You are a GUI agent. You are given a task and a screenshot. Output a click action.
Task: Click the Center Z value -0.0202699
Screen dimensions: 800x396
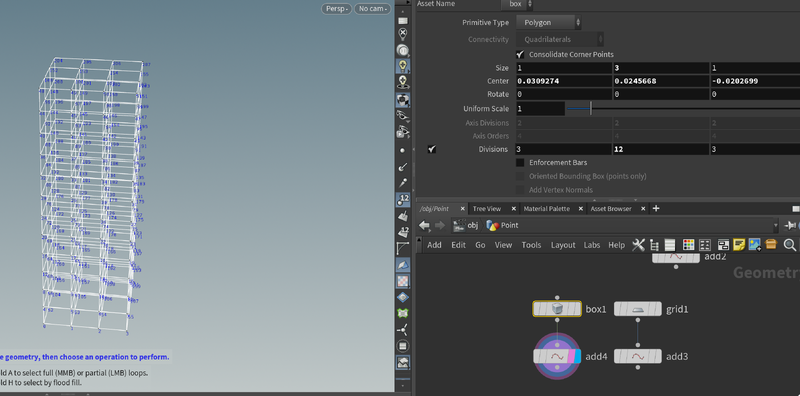tap(755, 81)
